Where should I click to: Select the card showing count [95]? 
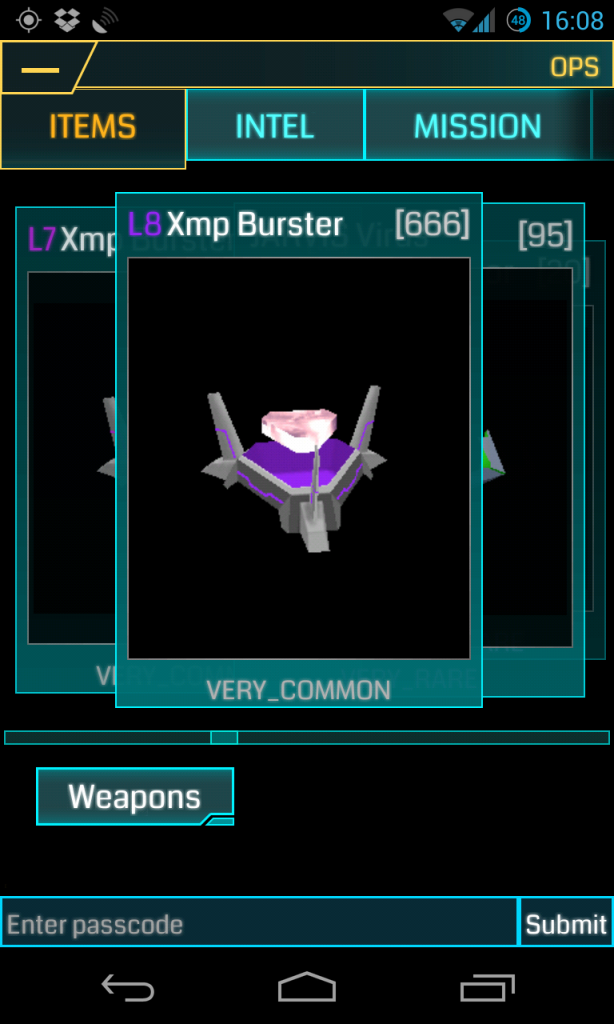[533, 449]
